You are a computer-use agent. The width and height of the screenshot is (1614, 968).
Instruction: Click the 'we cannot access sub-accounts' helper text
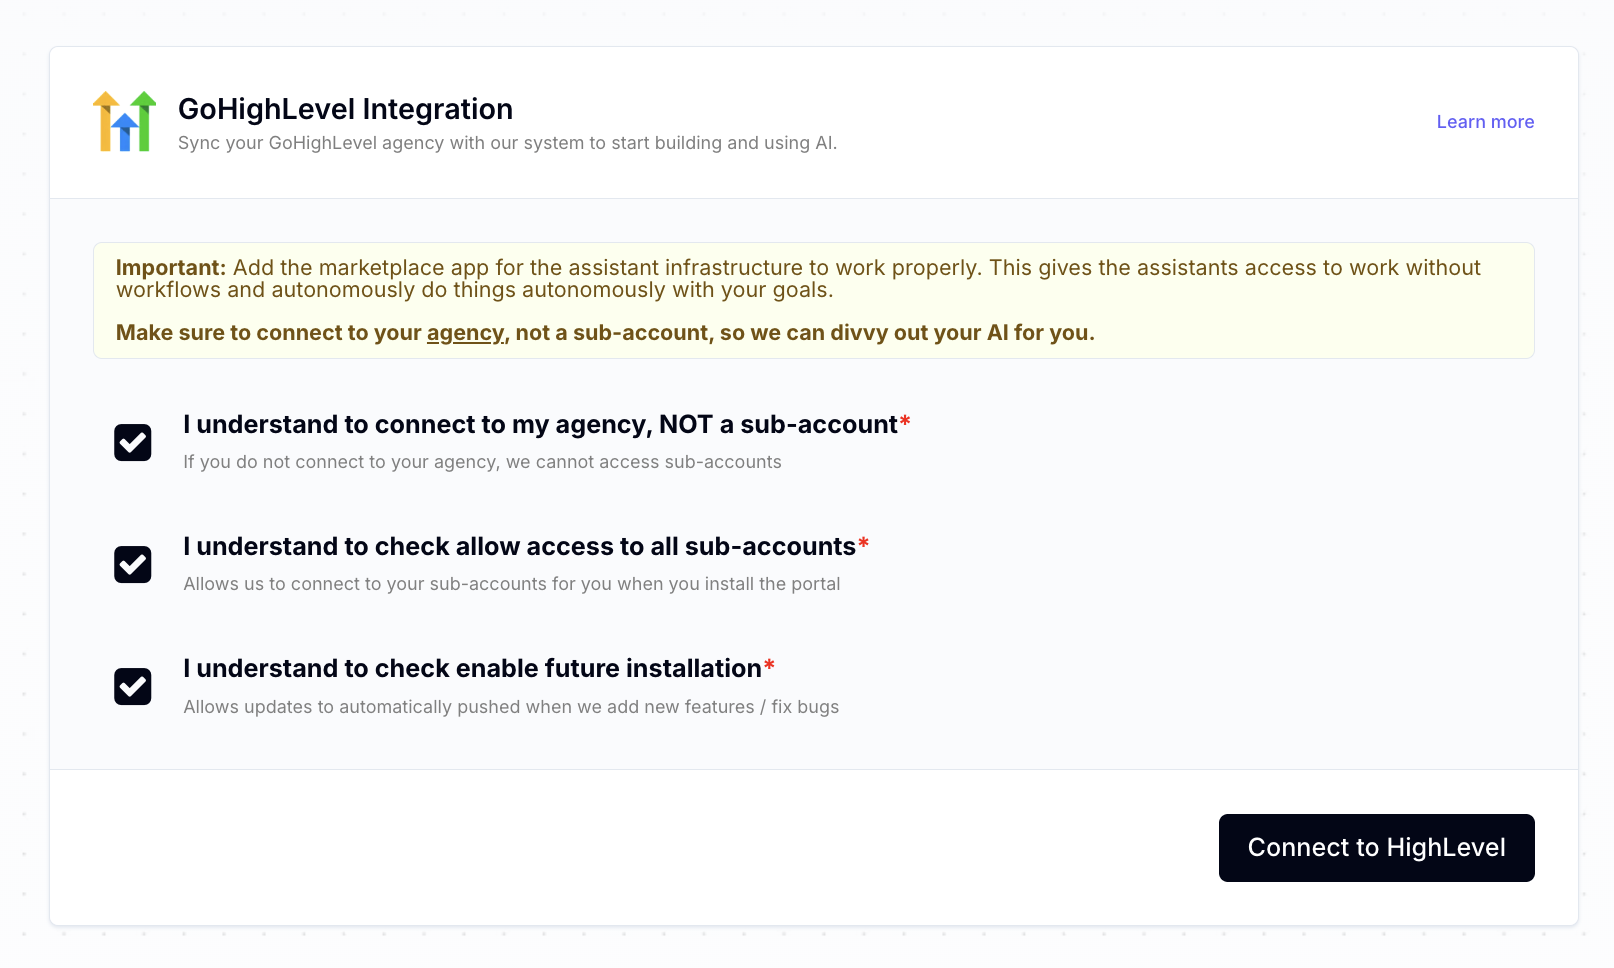tap(643, 462)
